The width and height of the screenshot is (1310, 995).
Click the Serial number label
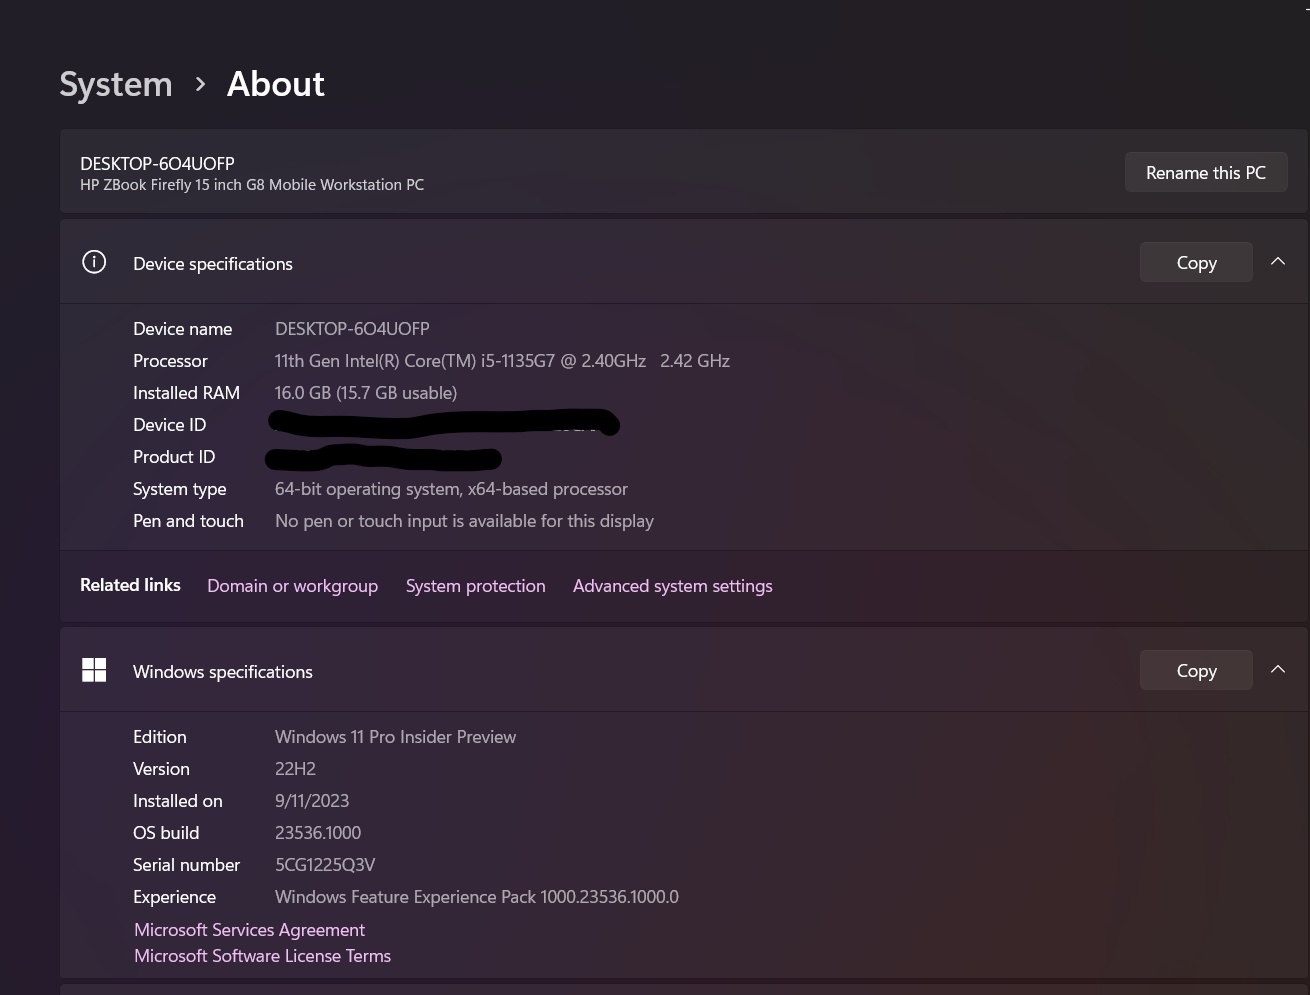coord(187,865)
